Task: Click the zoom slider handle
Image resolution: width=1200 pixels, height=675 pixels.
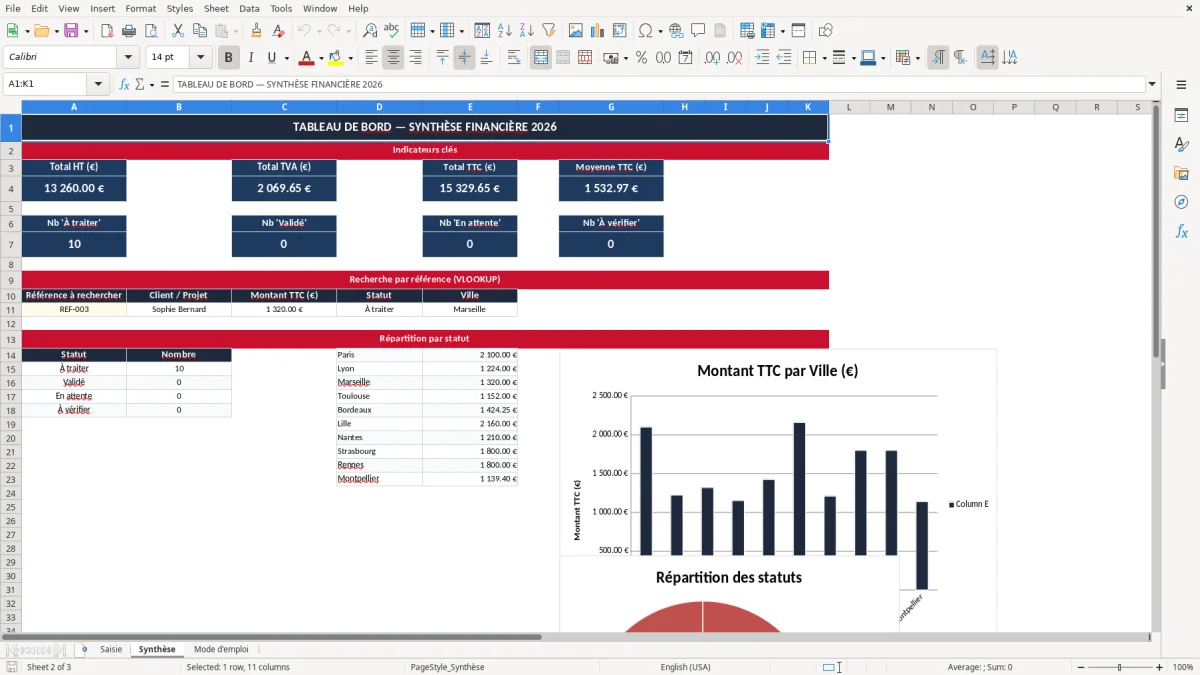Action: (1120, 667)
